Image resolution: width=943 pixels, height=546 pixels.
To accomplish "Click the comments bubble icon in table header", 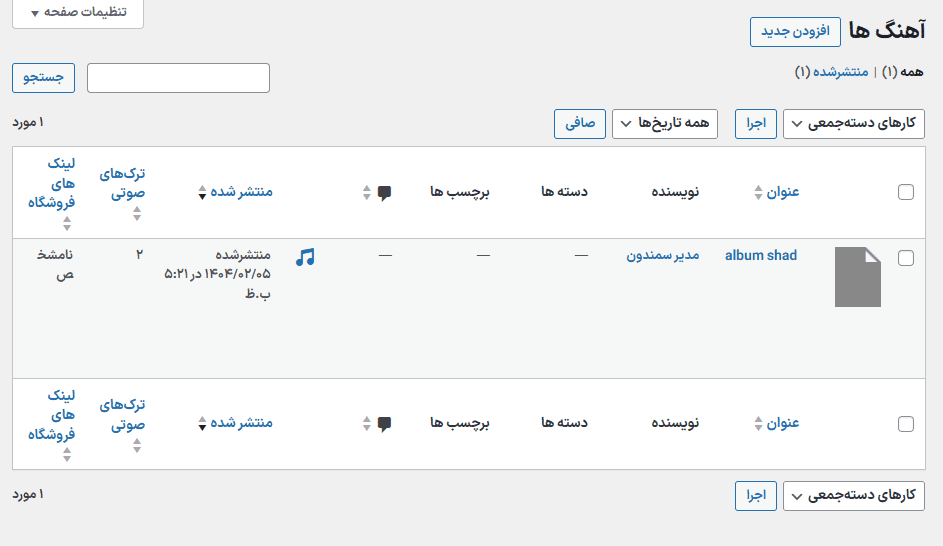I will [384, 192].
